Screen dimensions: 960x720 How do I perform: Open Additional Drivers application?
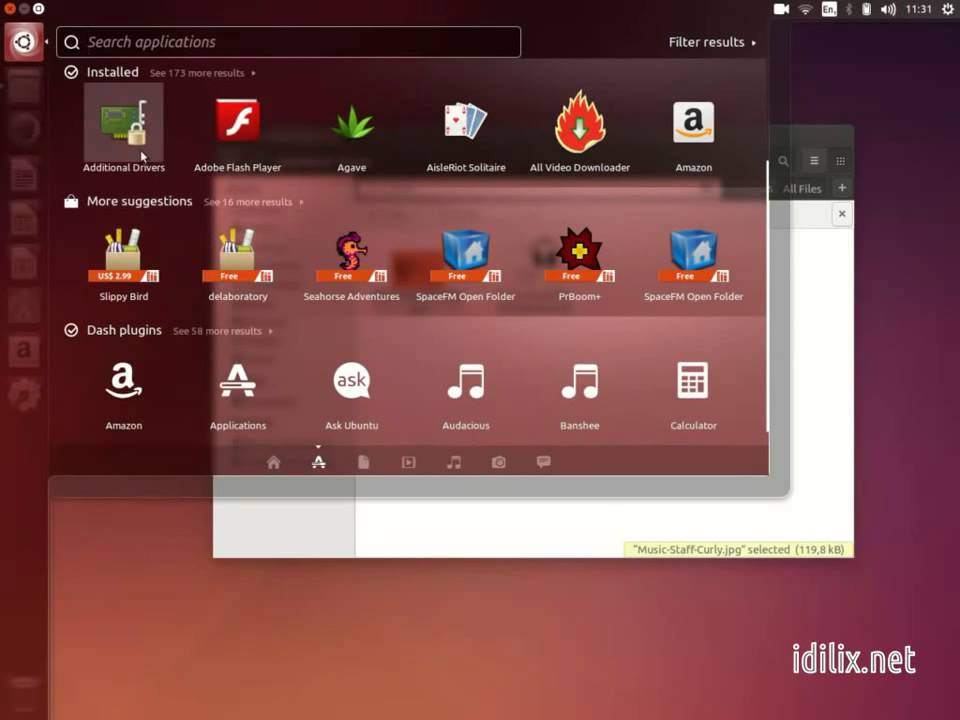[x=124, y=129]
